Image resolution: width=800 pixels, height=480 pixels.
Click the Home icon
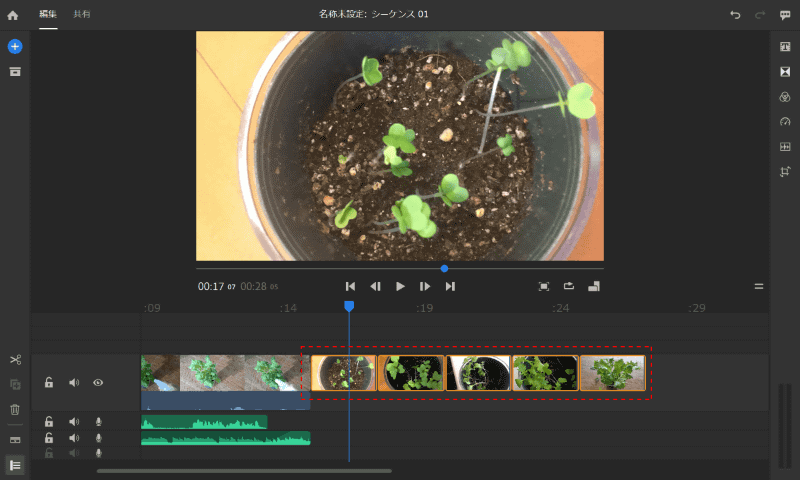[x=13, y=15]
